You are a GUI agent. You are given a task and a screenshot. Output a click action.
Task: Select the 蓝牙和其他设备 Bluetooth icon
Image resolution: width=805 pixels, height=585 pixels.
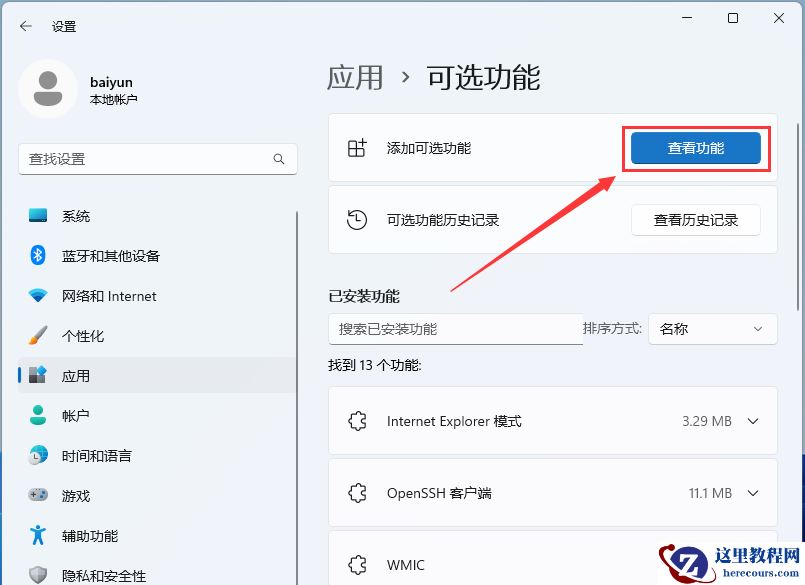[x=36, y=256]
